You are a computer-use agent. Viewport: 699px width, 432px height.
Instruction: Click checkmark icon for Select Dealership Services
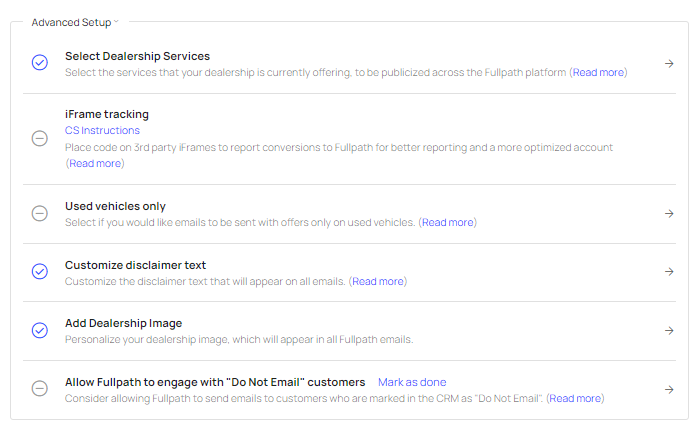(40, 63)
